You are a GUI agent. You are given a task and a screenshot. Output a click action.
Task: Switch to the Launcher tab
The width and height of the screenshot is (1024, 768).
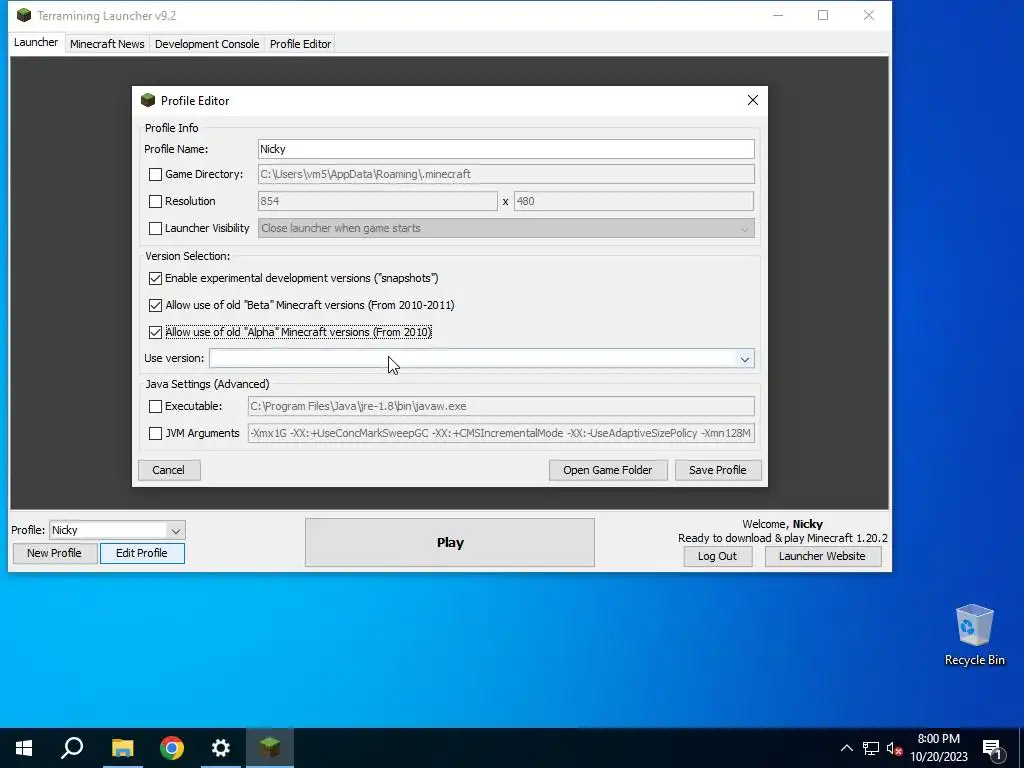click(x=36, y=42)
